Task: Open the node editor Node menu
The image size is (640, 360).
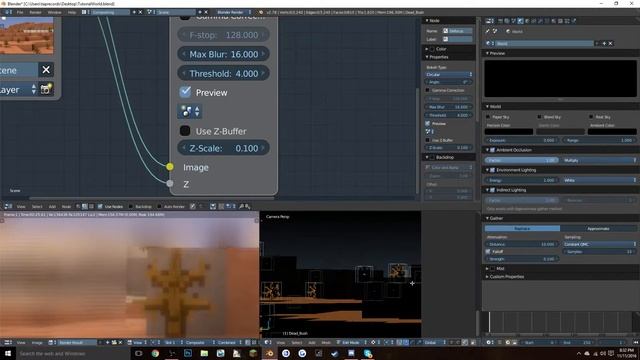Action: click(x=66, y=207)
